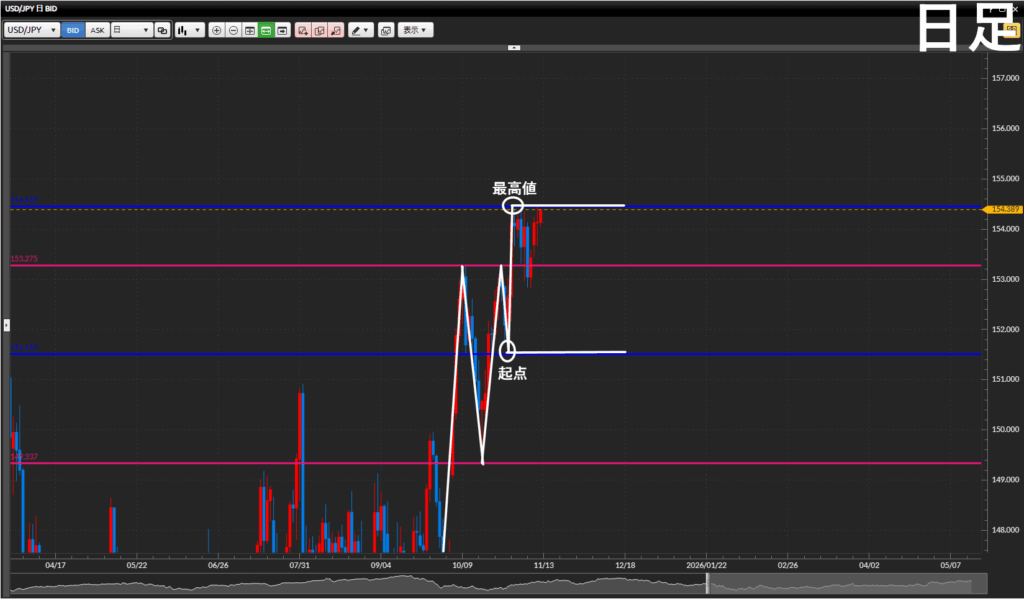Viewport: 1024px width, 599px height.
Task: Click the green fit-width chart icon
Action: click(x=266, y=31)
